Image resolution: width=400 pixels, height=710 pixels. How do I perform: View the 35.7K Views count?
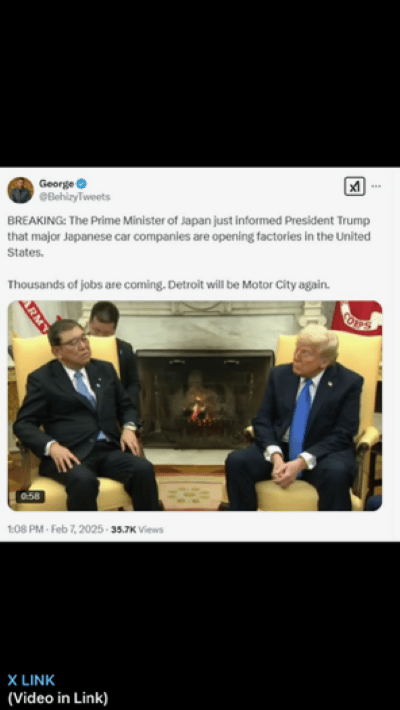click(x=137, y=529)
